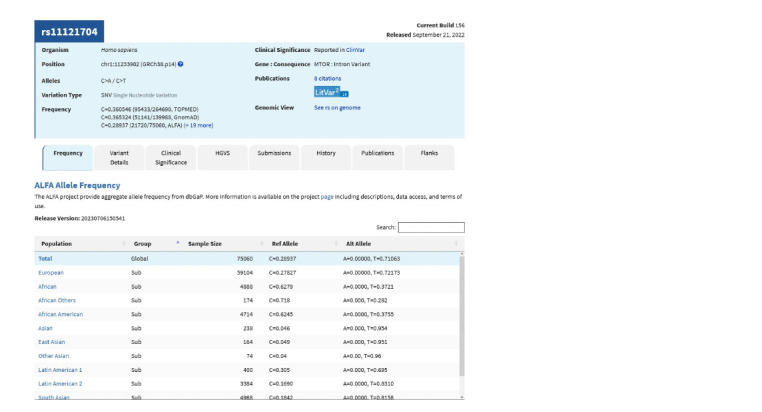762x412 pixels.
Task: Select the 'A=0.00, T=0.96' cell
Action: [362, 356]
